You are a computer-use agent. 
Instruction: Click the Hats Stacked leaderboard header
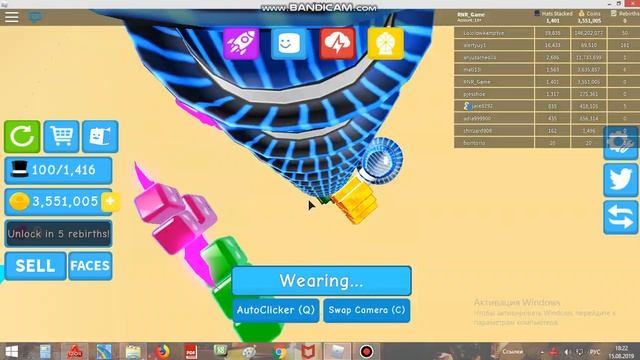pos(553,13)
